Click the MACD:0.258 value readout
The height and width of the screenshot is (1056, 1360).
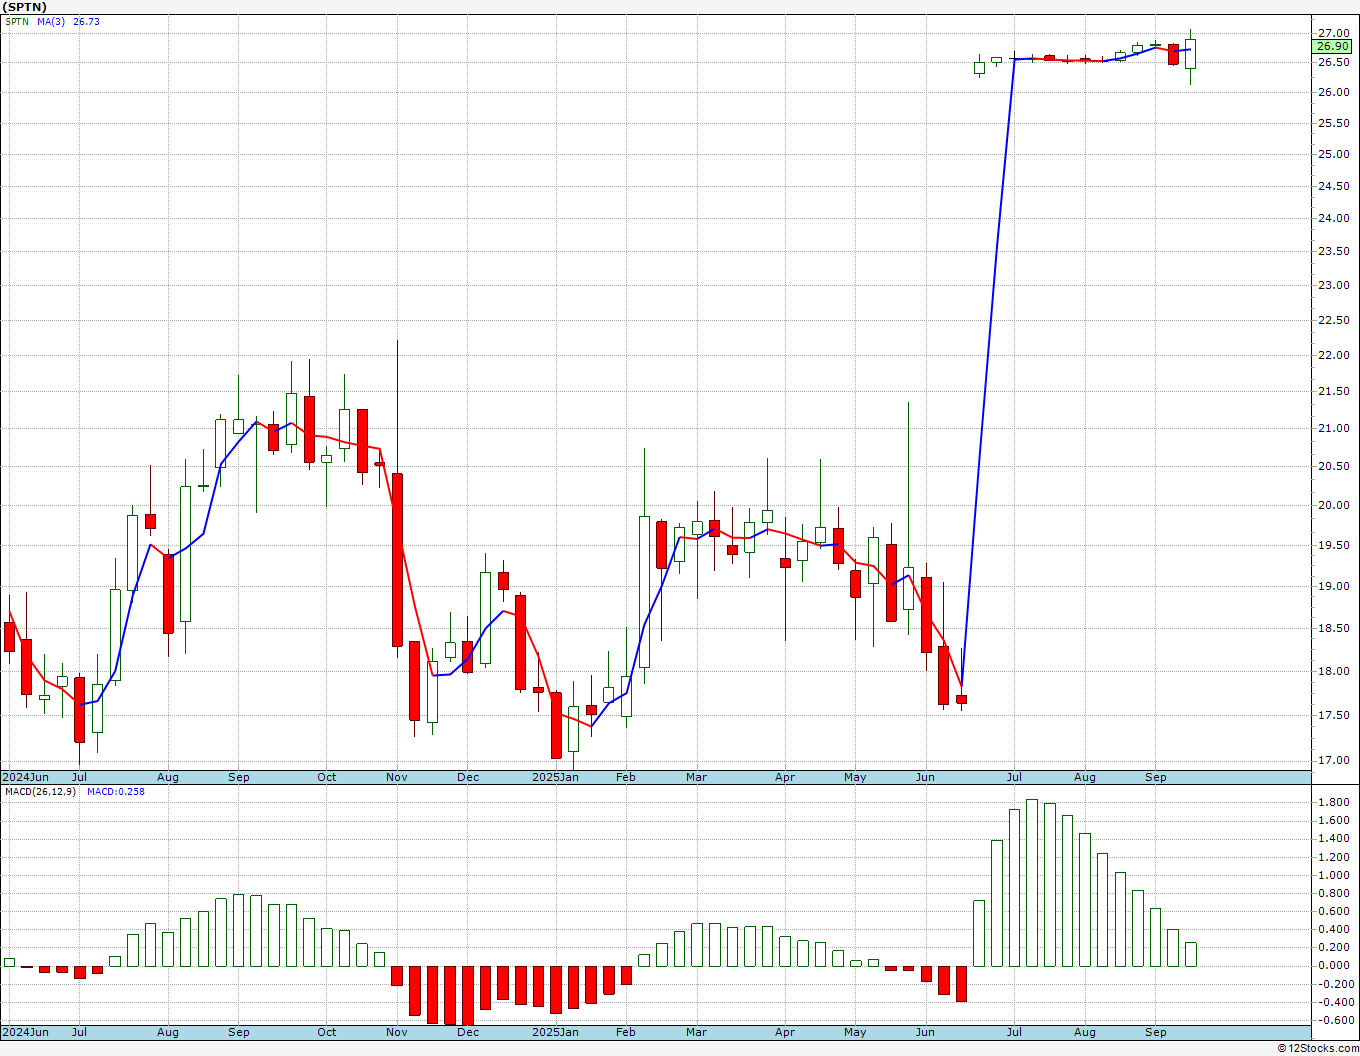click(115, 791)
